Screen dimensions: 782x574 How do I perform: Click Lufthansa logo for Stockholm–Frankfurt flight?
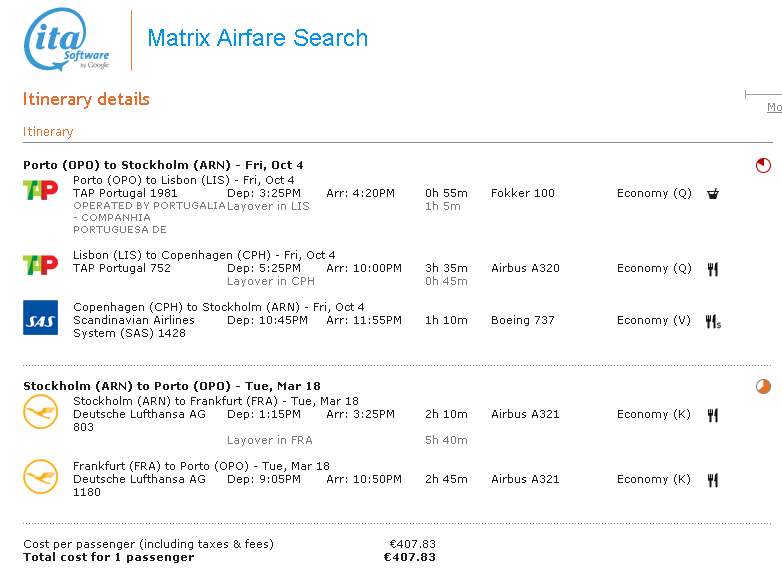pos(40,412)
